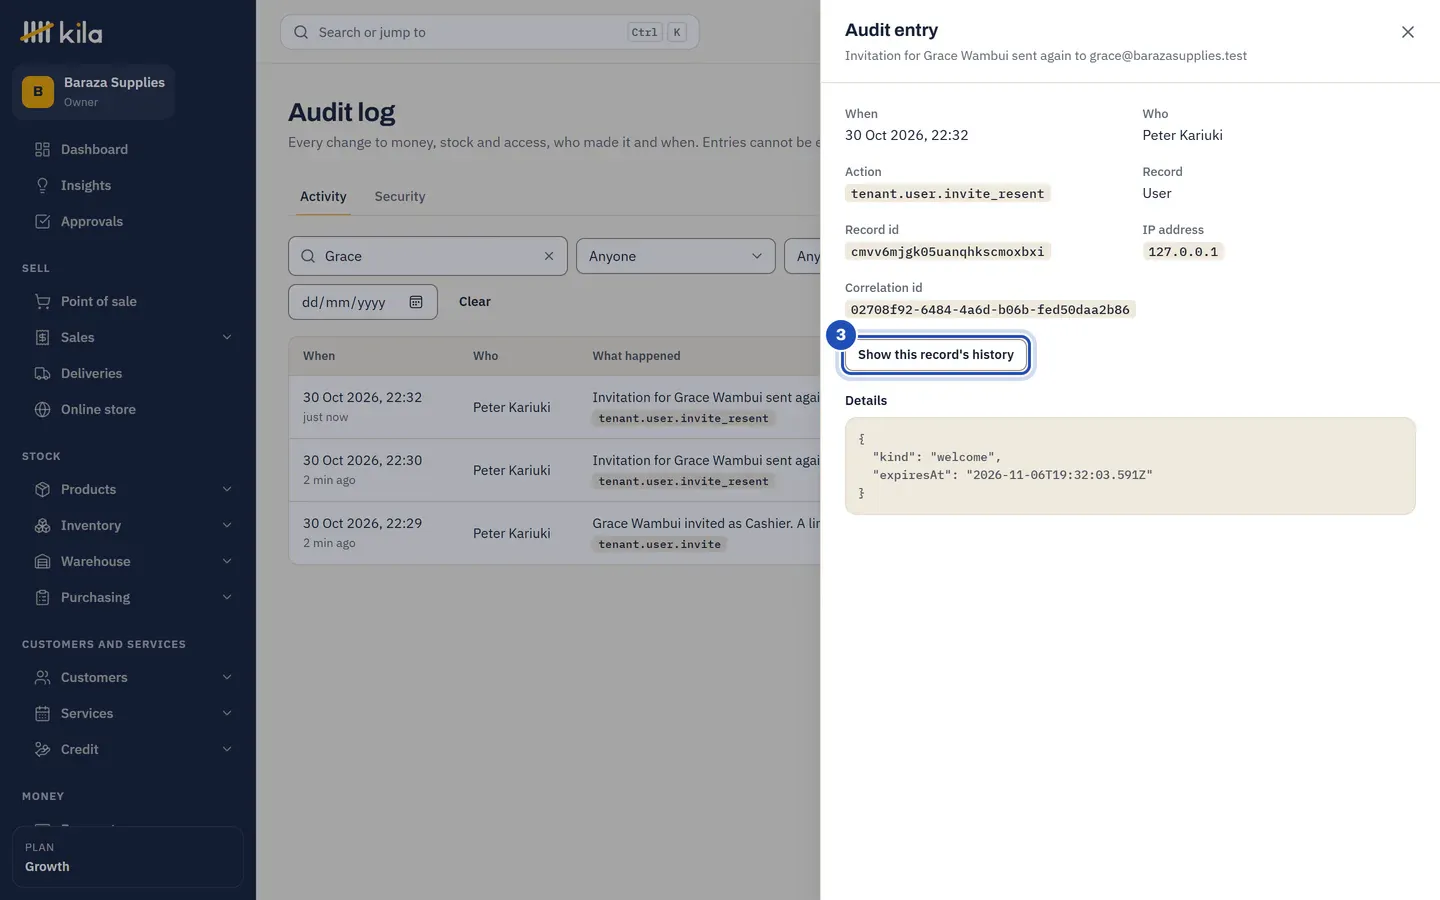Click the Products box icon
Screen dimensions: 1440x900
tap(42, 489)
